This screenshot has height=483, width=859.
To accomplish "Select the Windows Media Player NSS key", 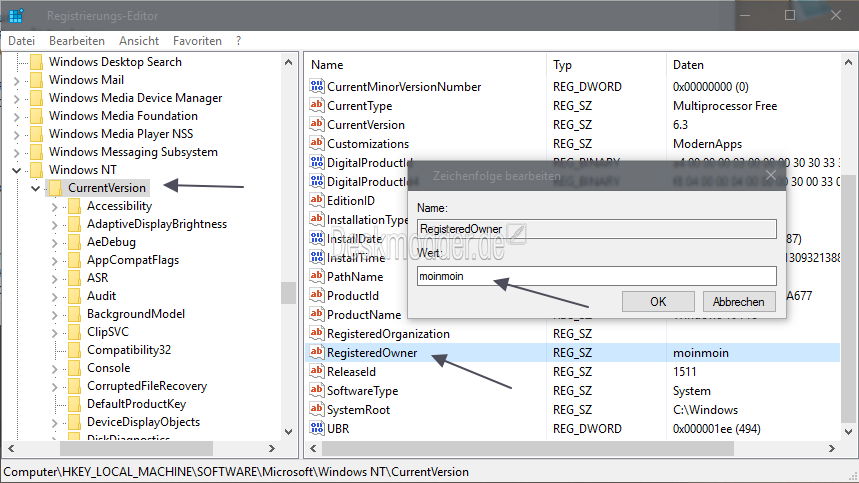I will (121, 134).
